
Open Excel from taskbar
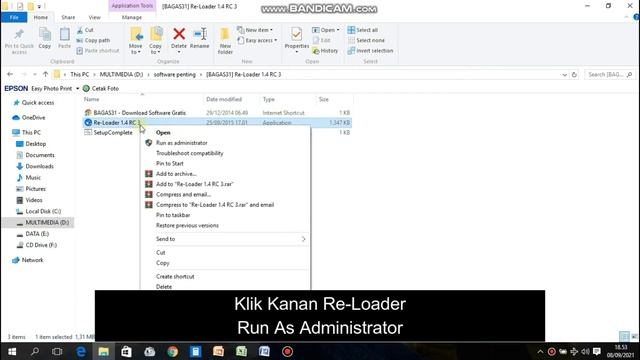241,351
